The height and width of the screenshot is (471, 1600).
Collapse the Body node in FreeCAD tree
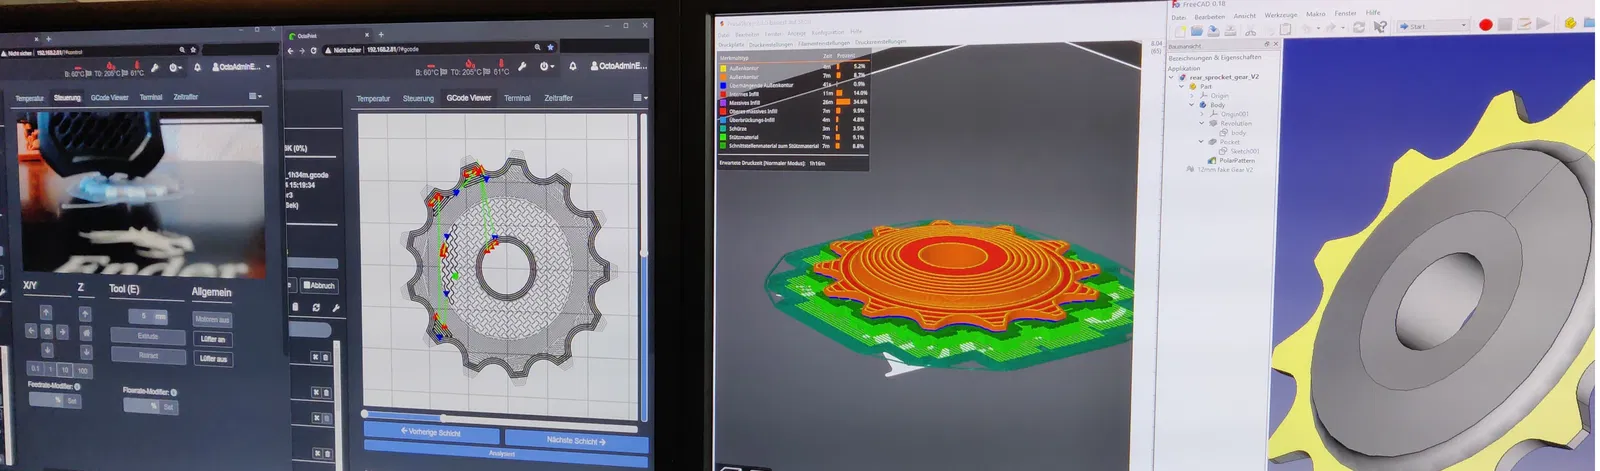(x=1191, y=105)
